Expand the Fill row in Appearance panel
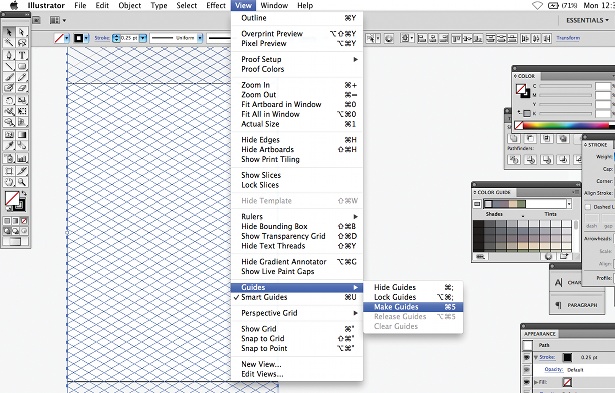This screenshot has height=393, width=615. [536, 382]
